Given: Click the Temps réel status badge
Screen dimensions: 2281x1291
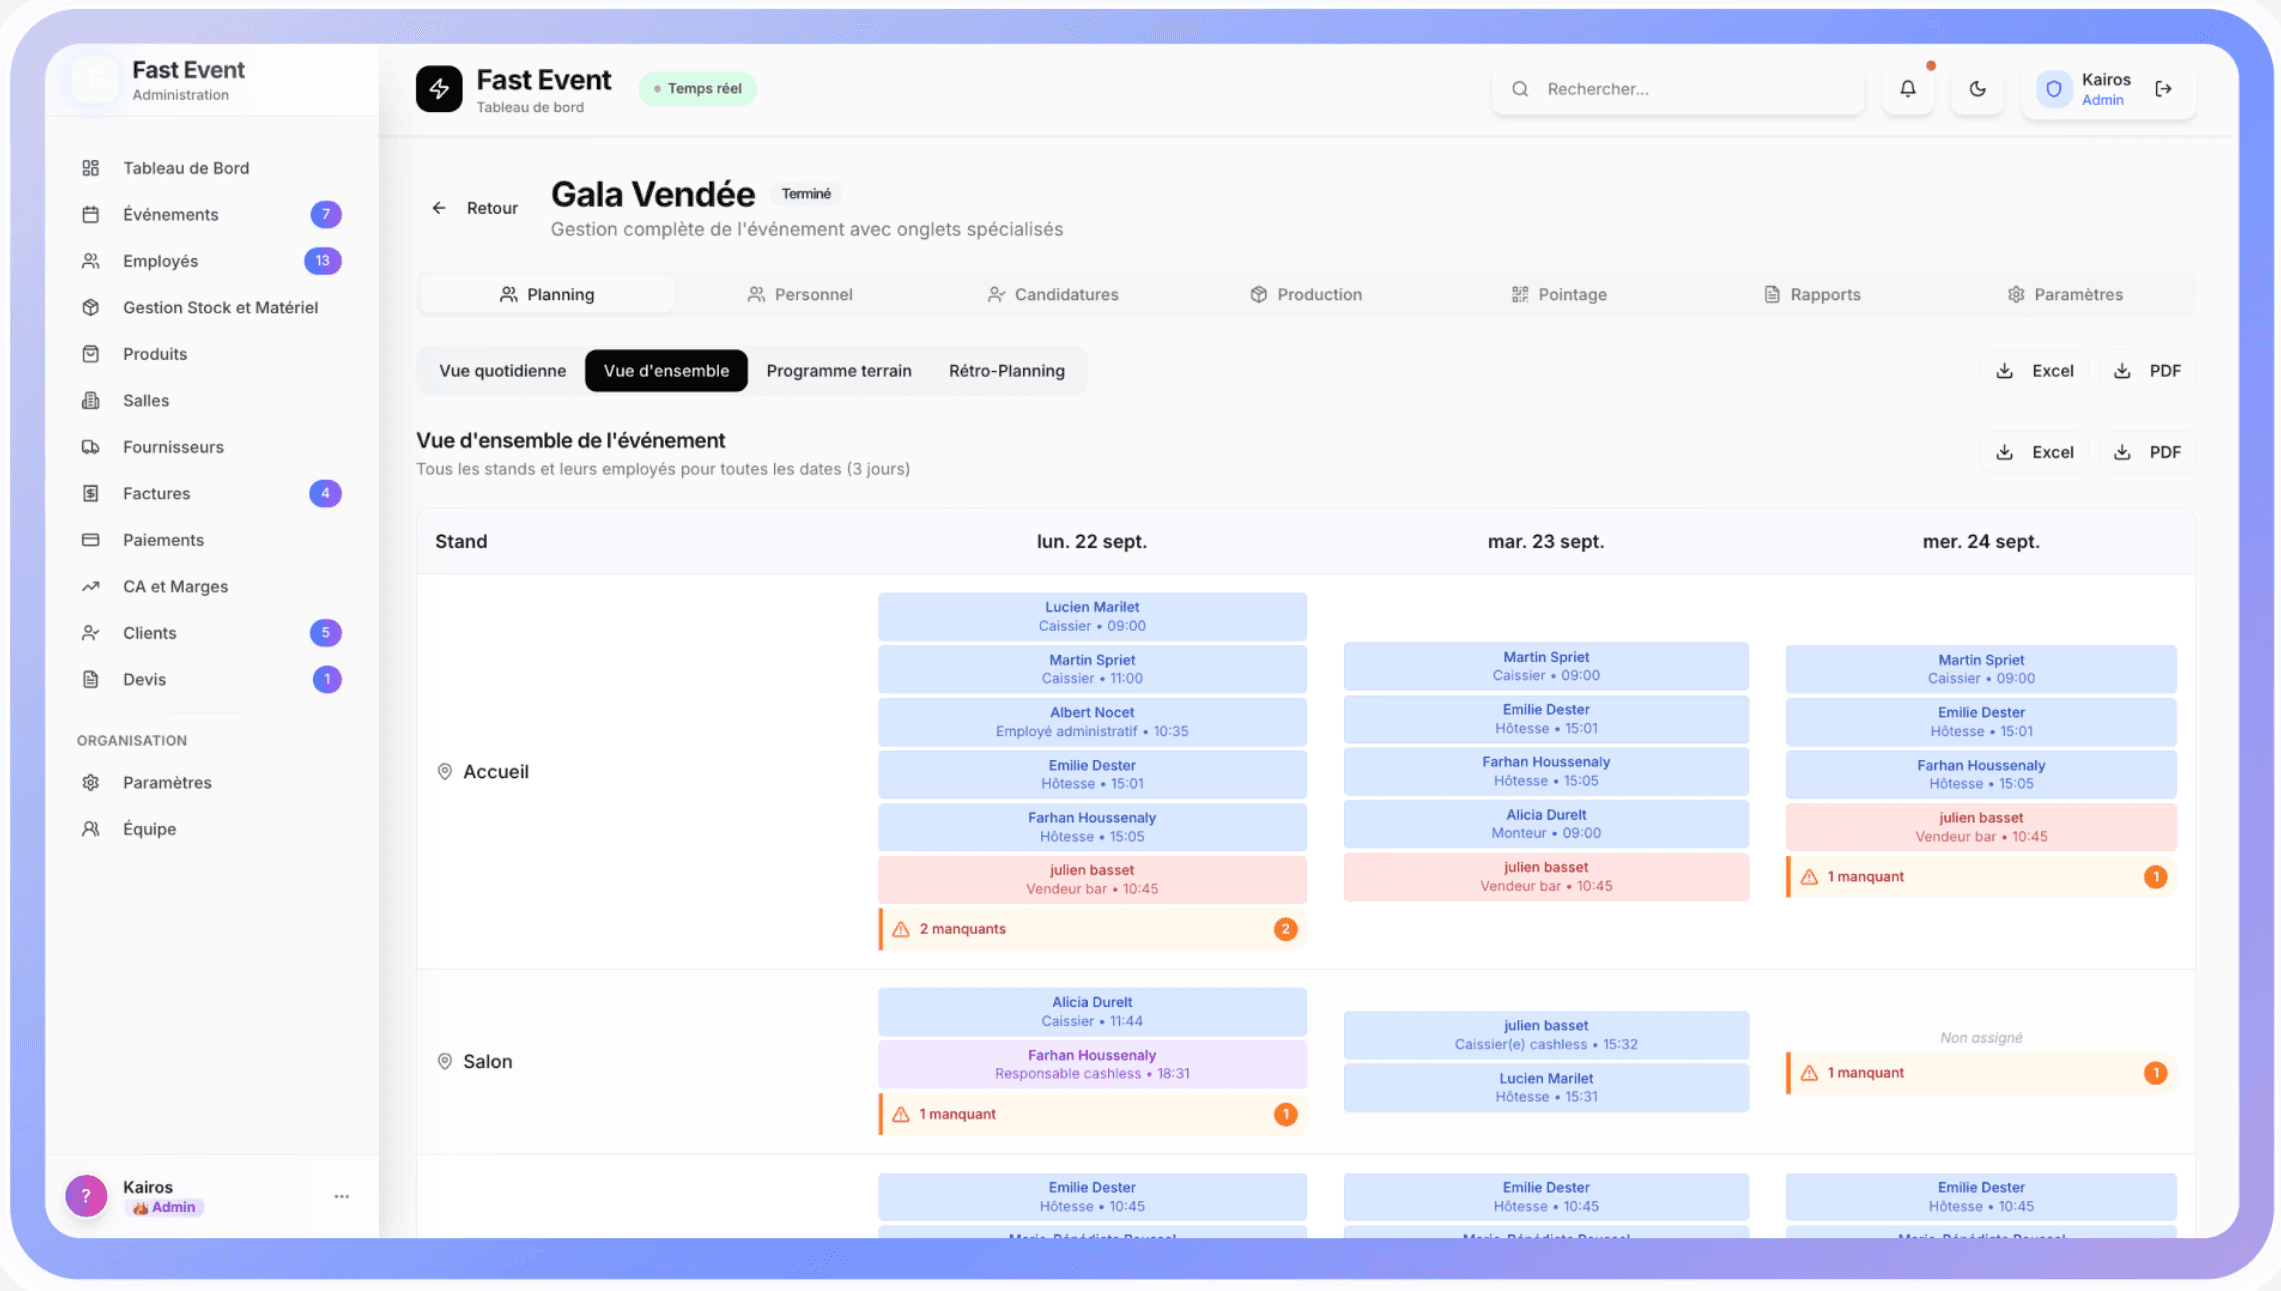Looking at the screenshot, I should [697, 89].
